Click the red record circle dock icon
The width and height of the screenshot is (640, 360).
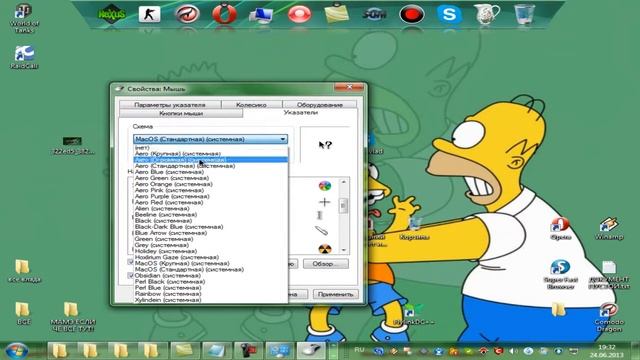411,15
